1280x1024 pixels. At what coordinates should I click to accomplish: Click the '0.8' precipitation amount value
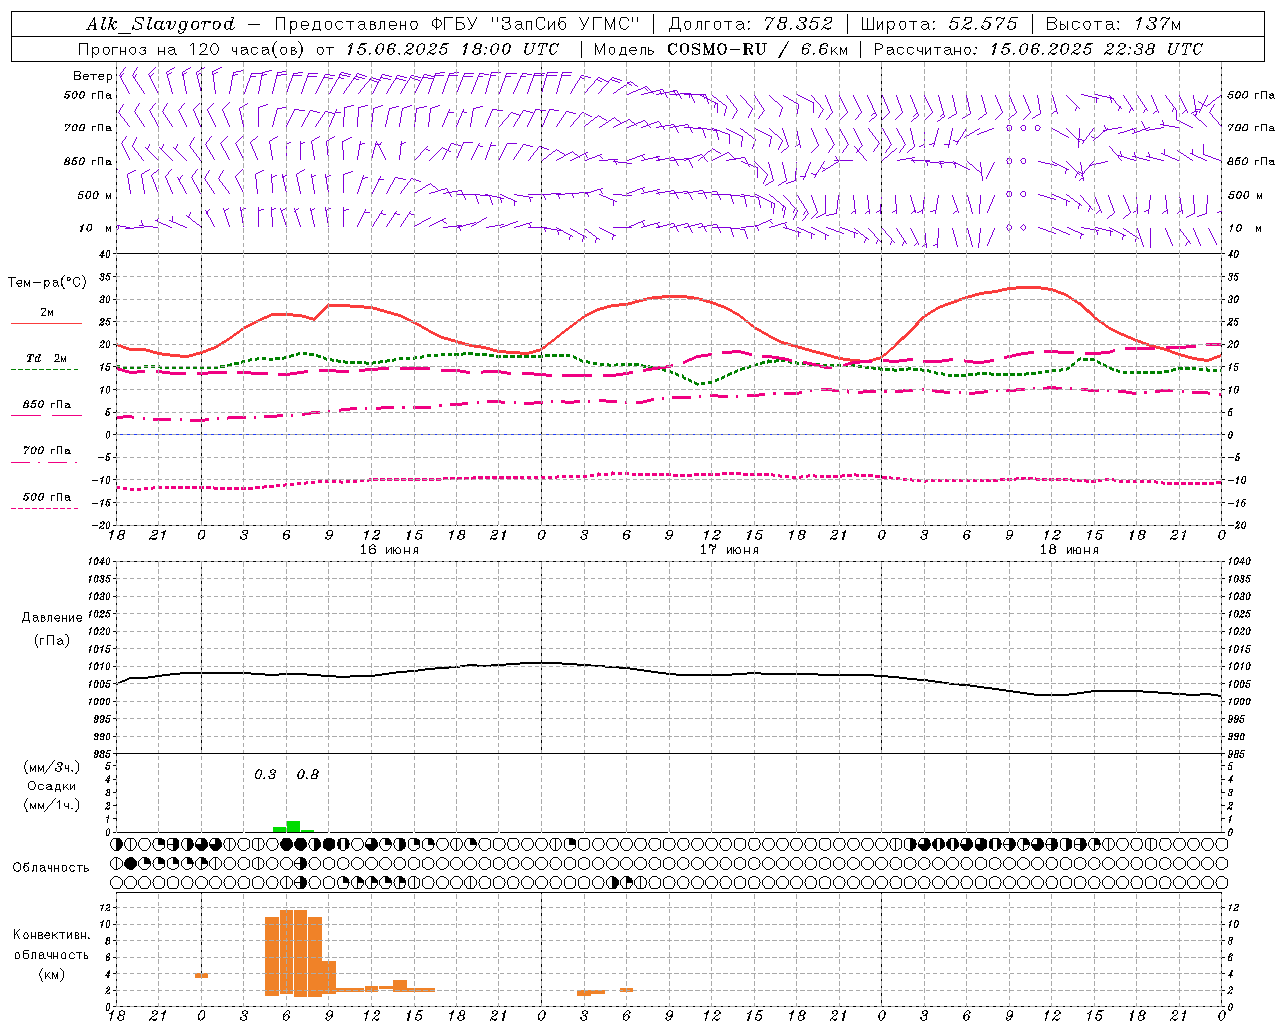click(x=308, y=775)
